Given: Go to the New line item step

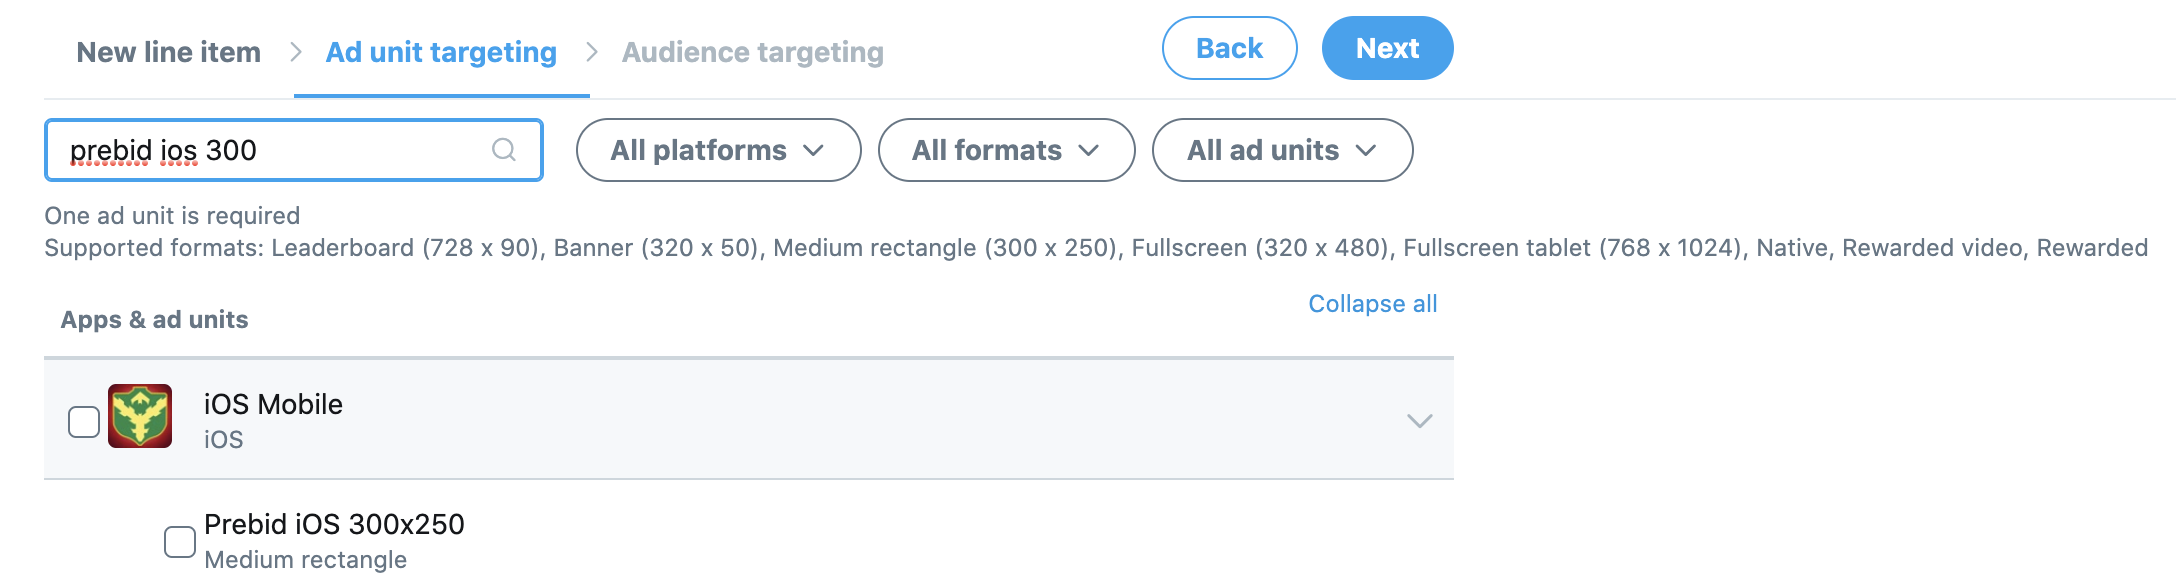Looking at the screenshot, I should pyautogui.click(x=169, y=52).
